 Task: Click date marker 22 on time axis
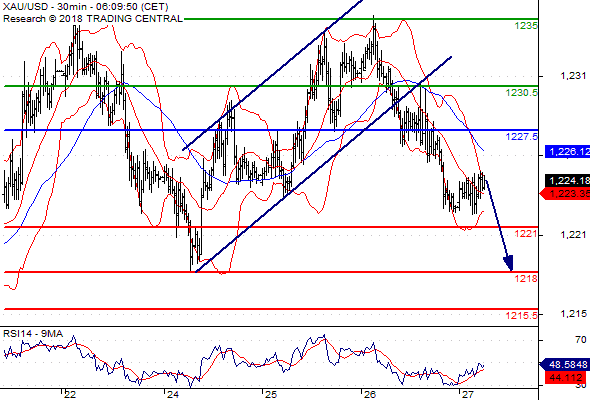[70, 394]
